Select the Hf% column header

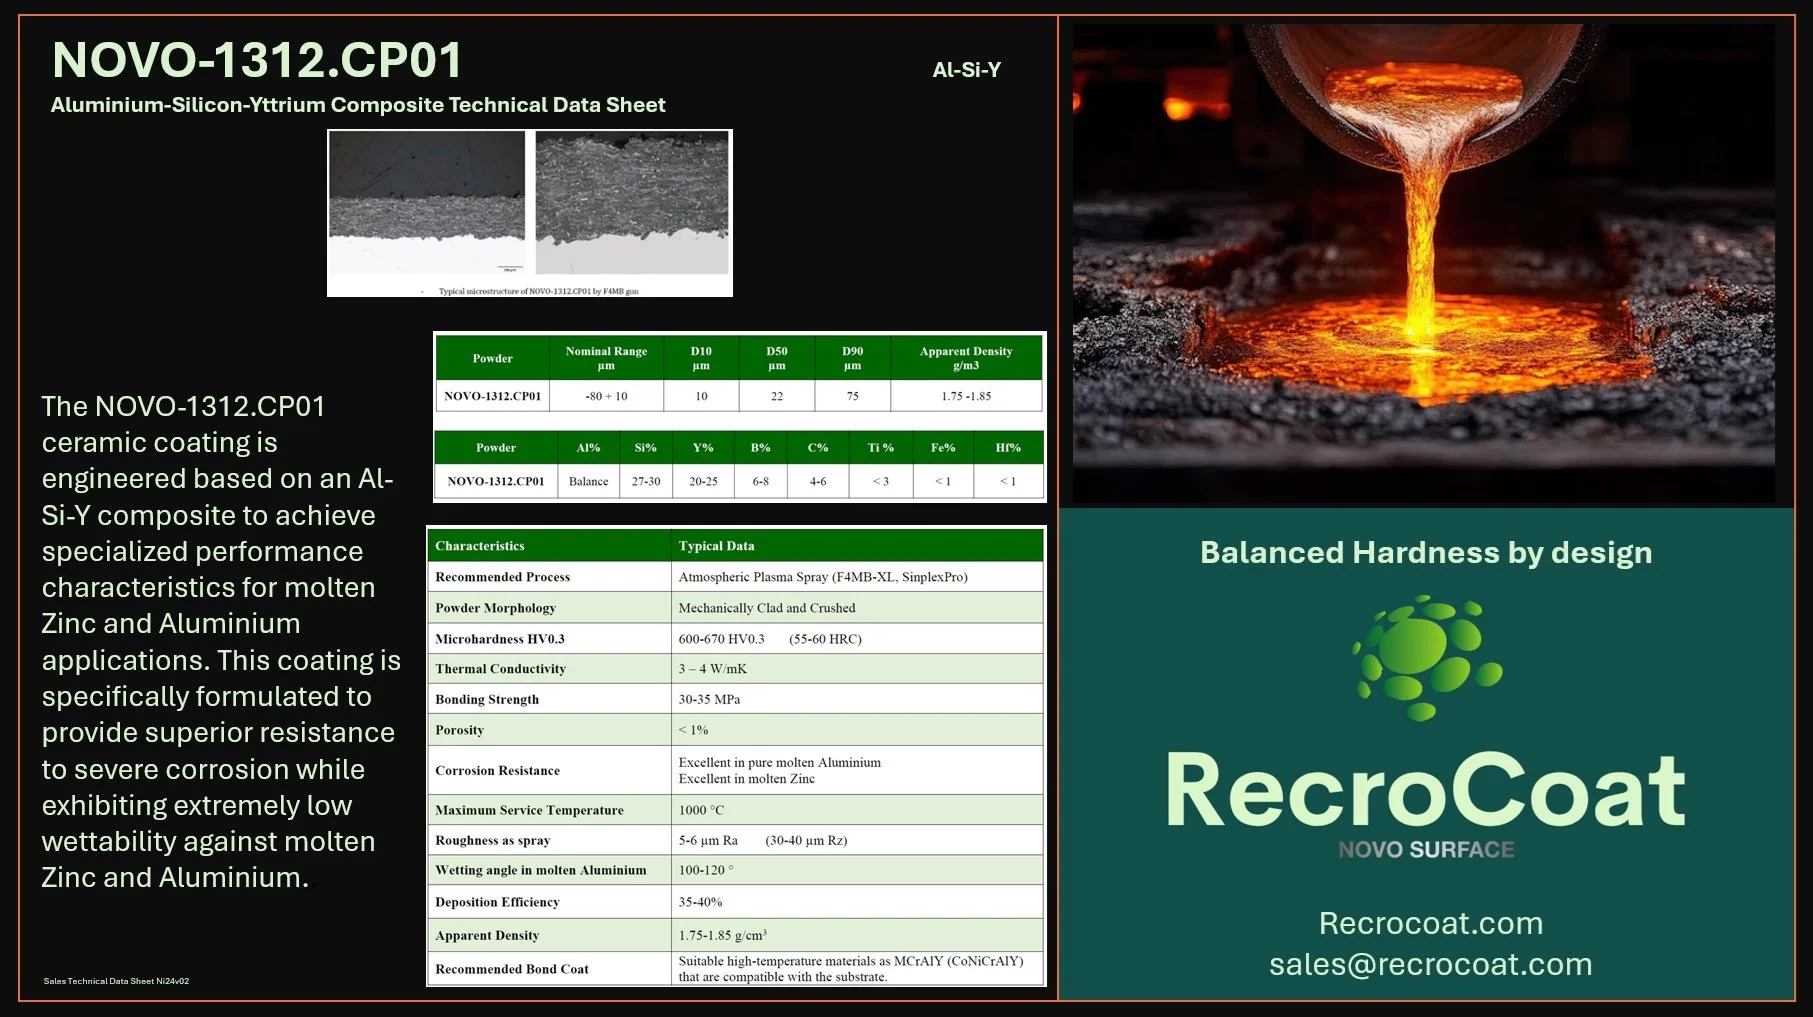pyautogui.click(x=1008, y=447)
